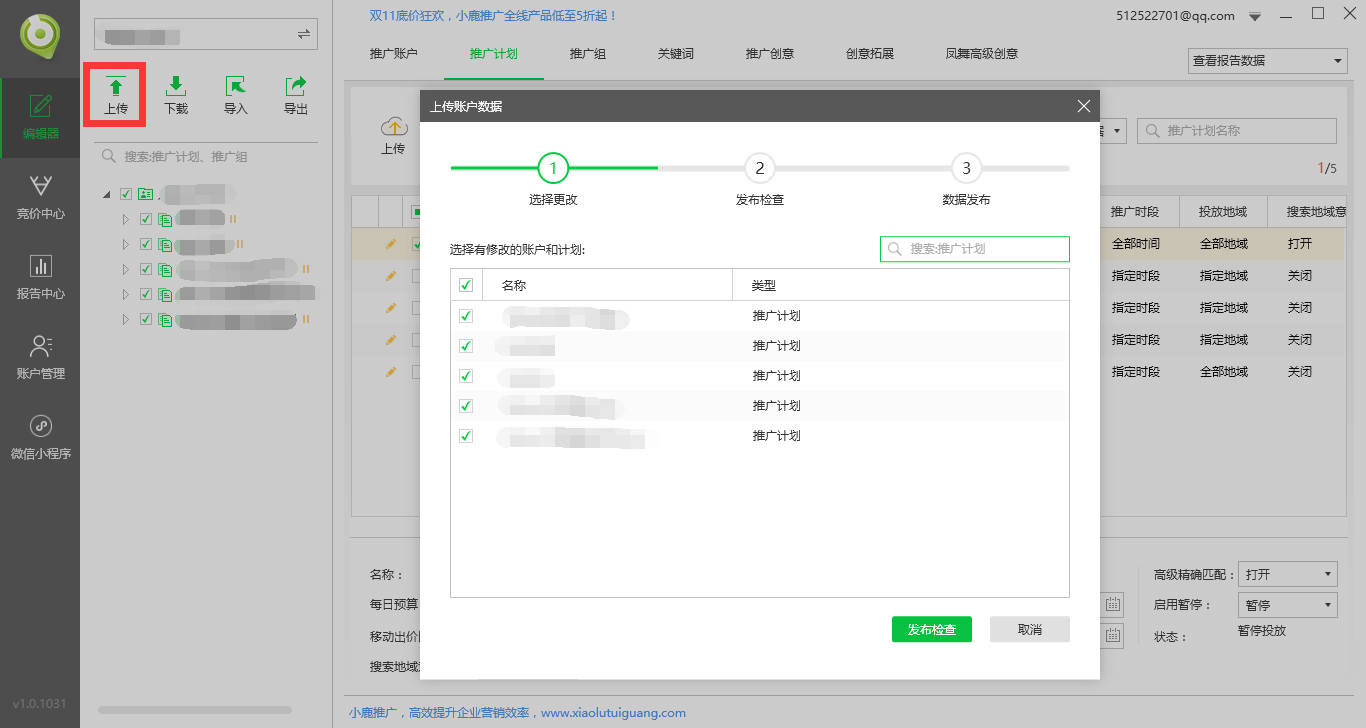Open 报告中心 from the sidebar
Screen dimensions: 1366x728
[x=40, y=278]
